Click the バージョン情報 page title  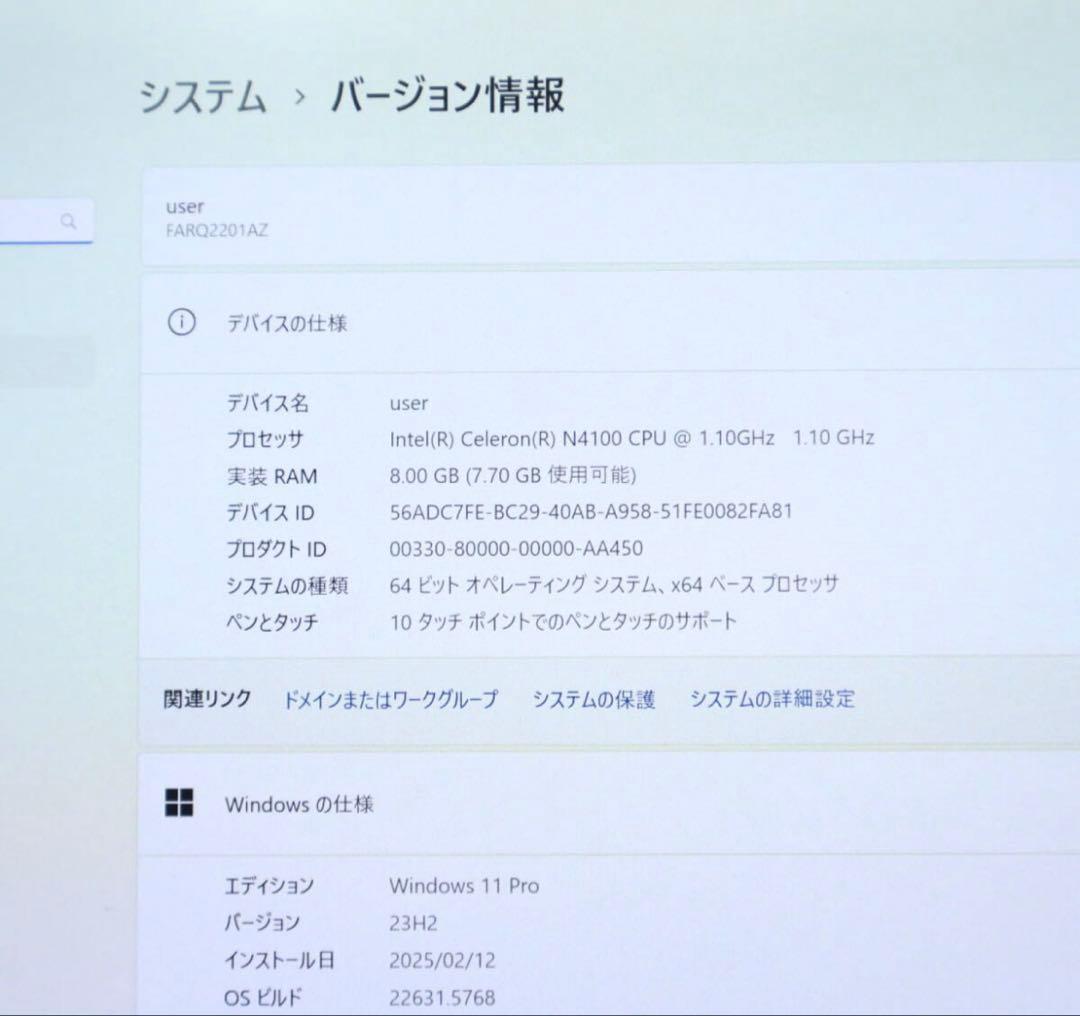(x=447, y=96)
